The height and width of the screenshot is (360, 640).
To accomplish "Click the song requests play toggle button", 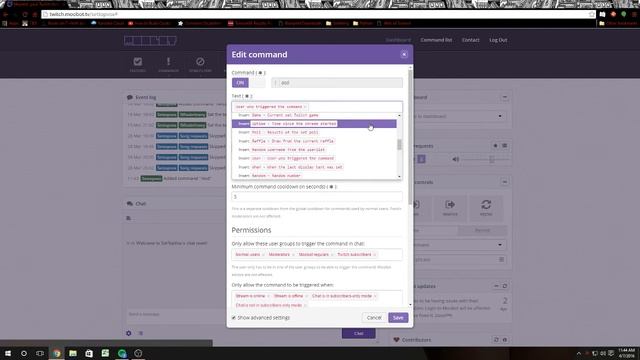I will tap(421, 159).
